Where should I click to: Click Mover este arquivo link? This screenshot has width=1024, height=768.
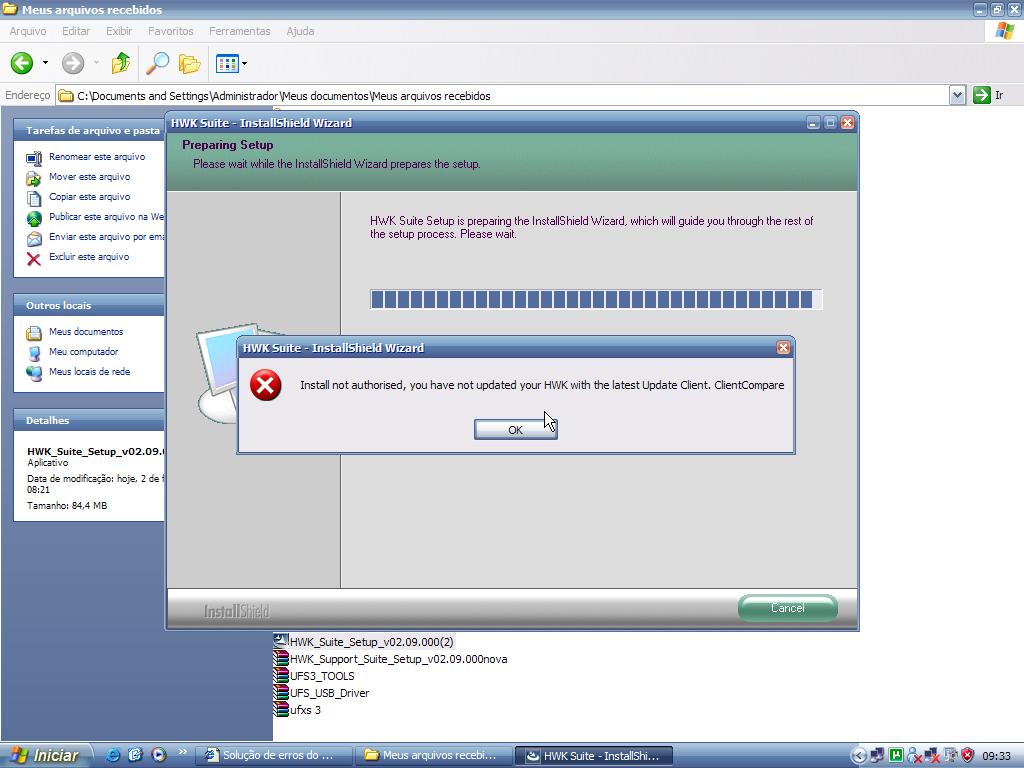(89, 176)
